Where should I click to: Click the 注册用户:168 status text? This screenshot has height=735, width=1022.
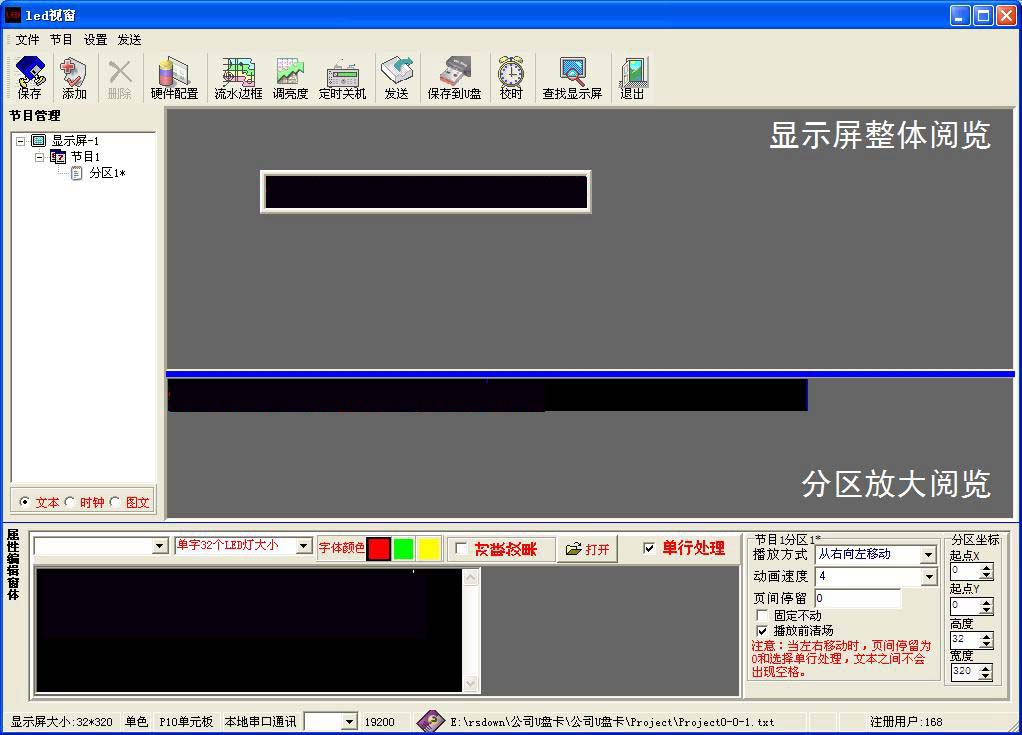coord(906,722)
